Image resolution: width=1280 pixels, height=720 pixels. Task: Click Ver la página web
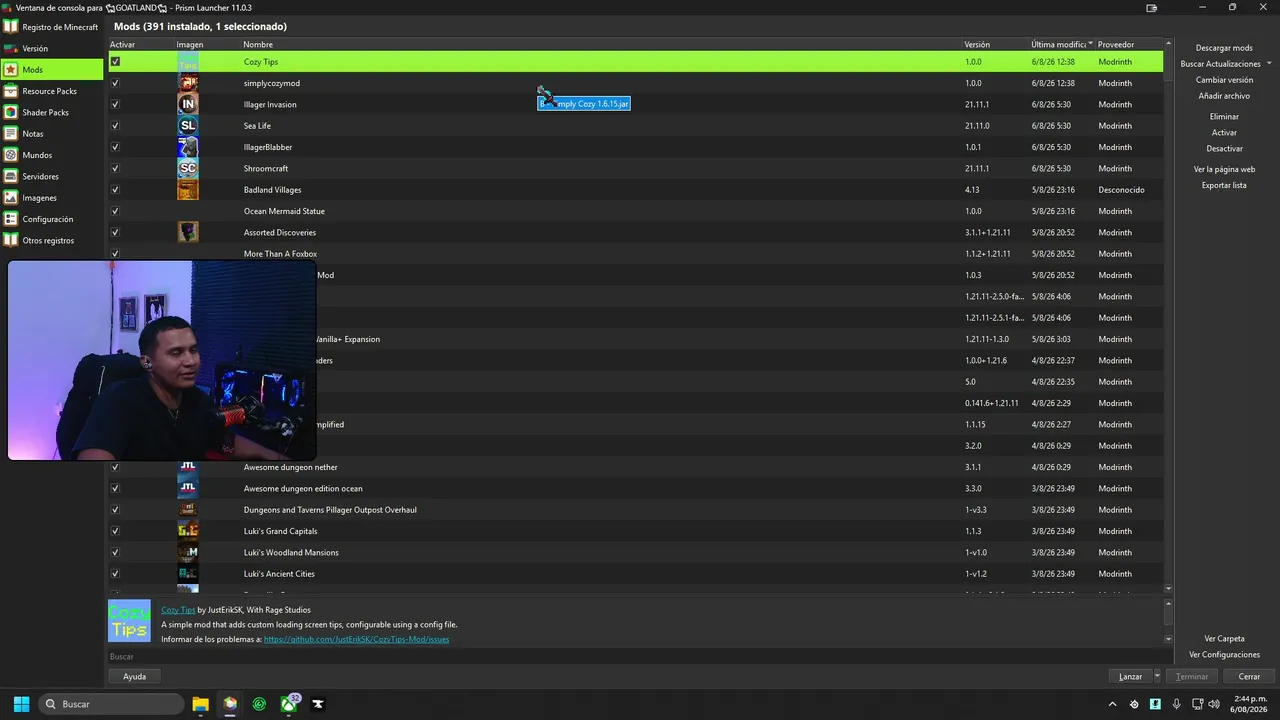pos(1224,169)
